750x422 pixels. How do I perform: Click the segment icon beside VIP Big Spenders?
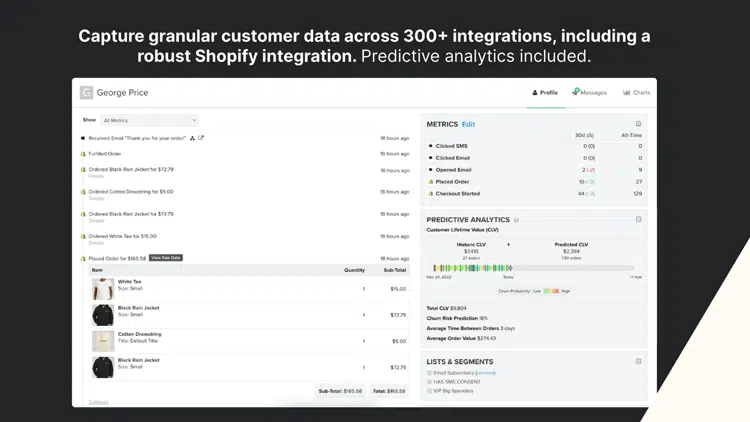click(430, 391)
